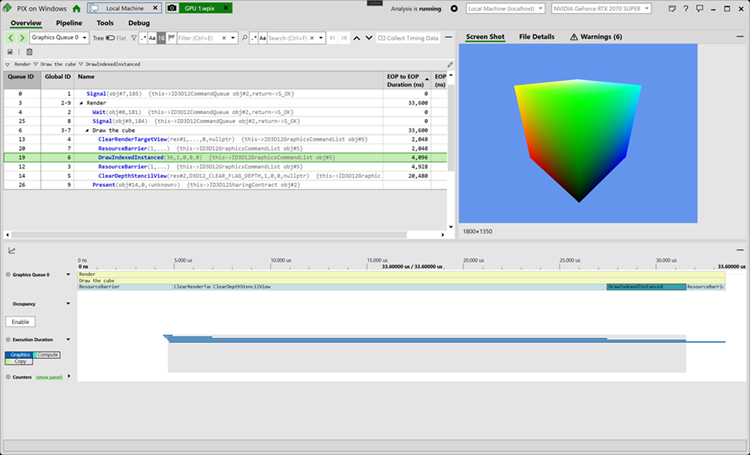Image resolution: width=750 pixels, height=455 pixels.
Task: Collapse the Occupancy section in the timeline
Action: (67, 303)
